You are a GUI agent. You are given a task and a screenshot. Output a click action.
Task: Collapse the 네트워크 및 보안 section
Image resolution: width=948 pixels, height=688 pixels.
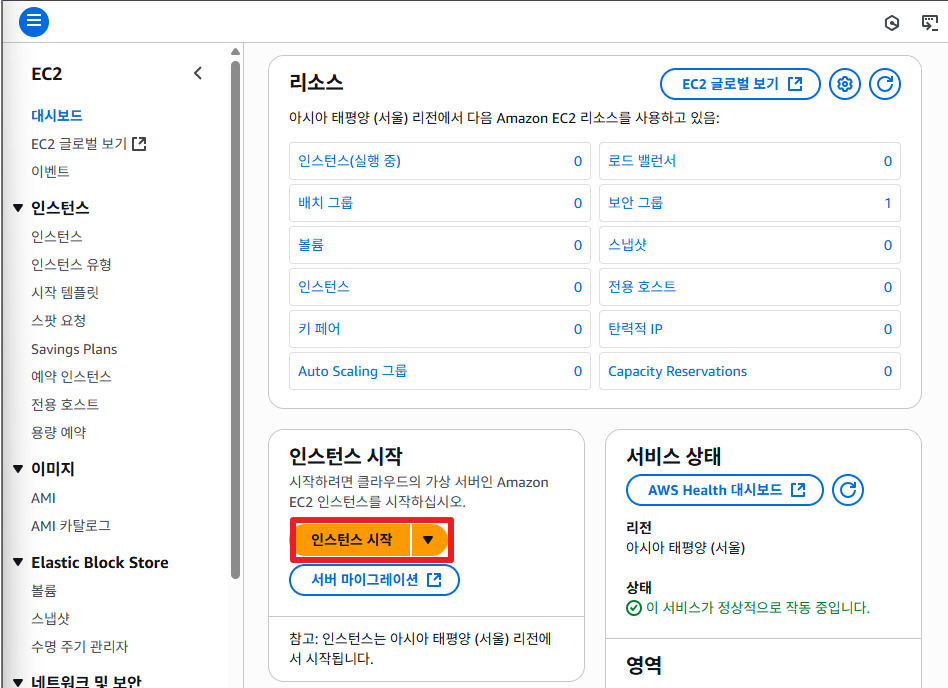[x=18, y=682]
